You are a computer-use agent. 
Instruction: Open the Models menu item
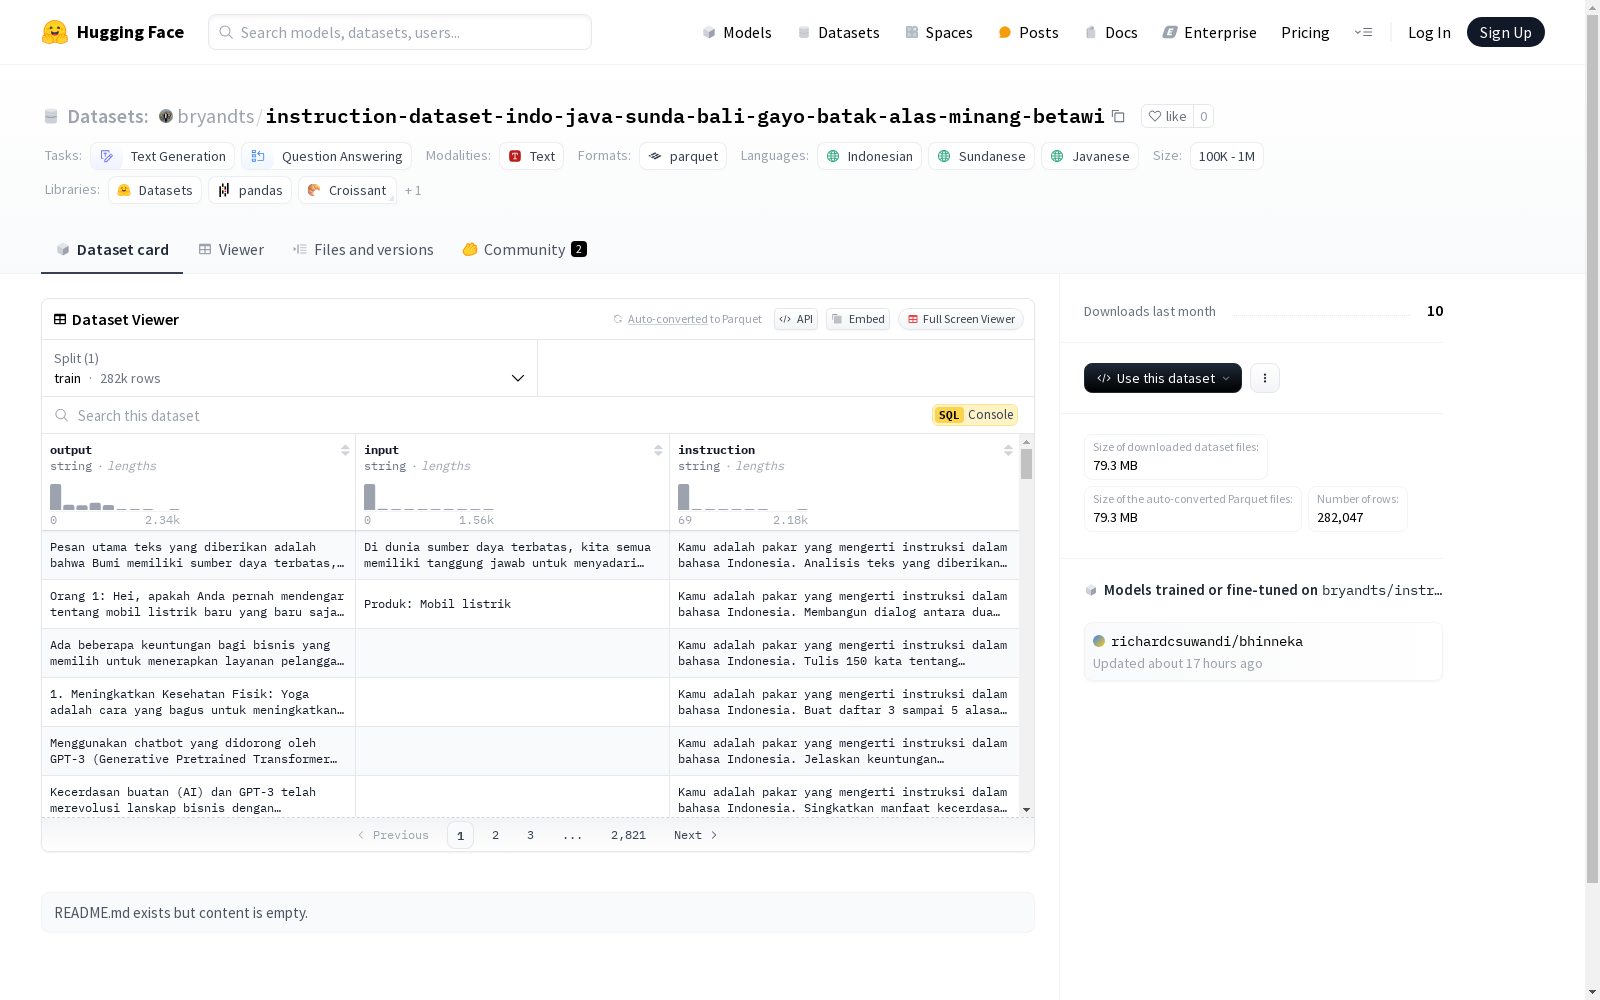pos(737,32)
